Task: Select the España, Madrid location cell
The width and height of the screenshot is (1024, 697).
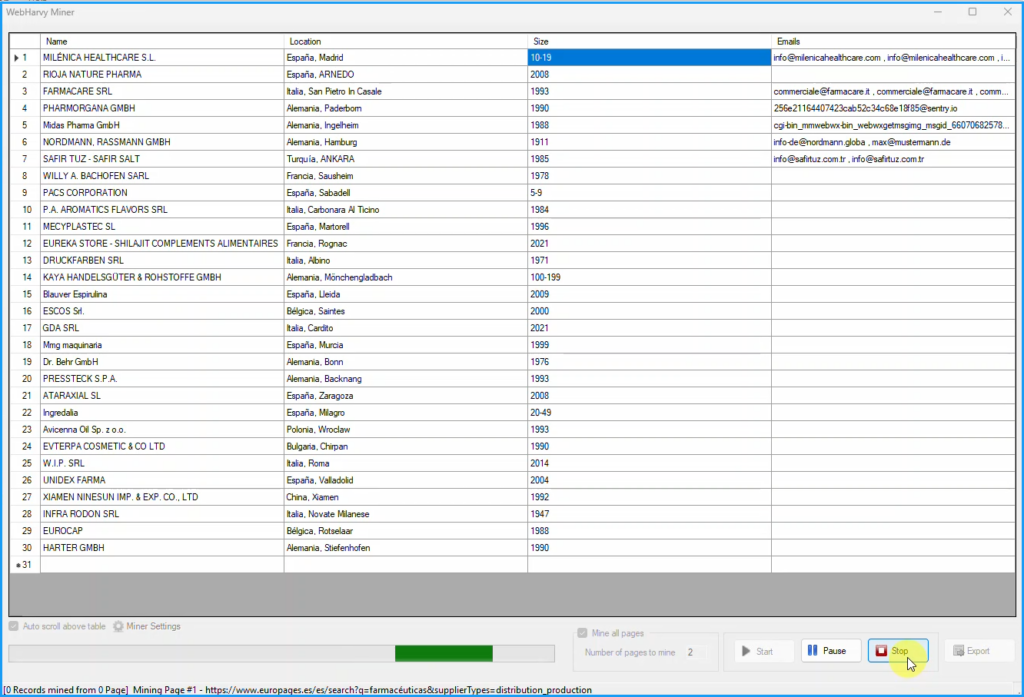Action: coord(350,57)
